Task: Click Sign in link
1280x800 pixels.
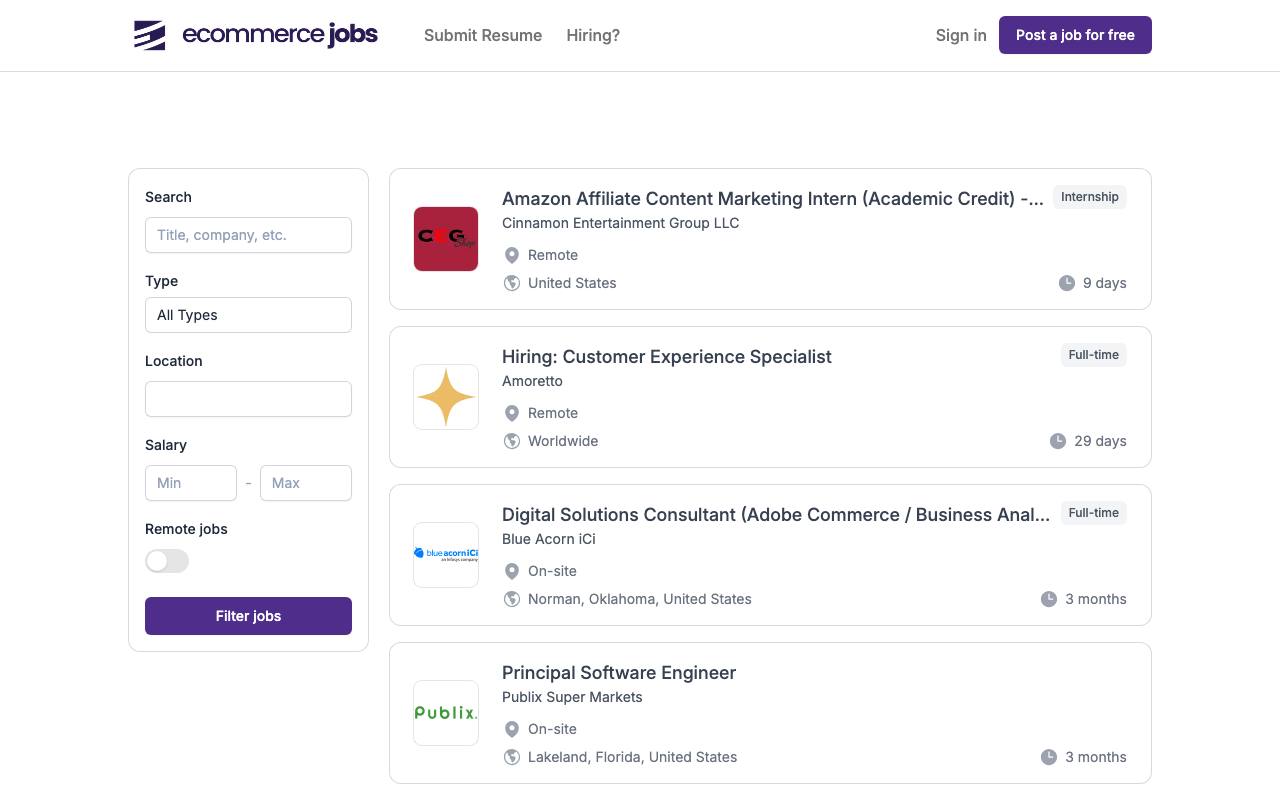Action: (961, 35)
